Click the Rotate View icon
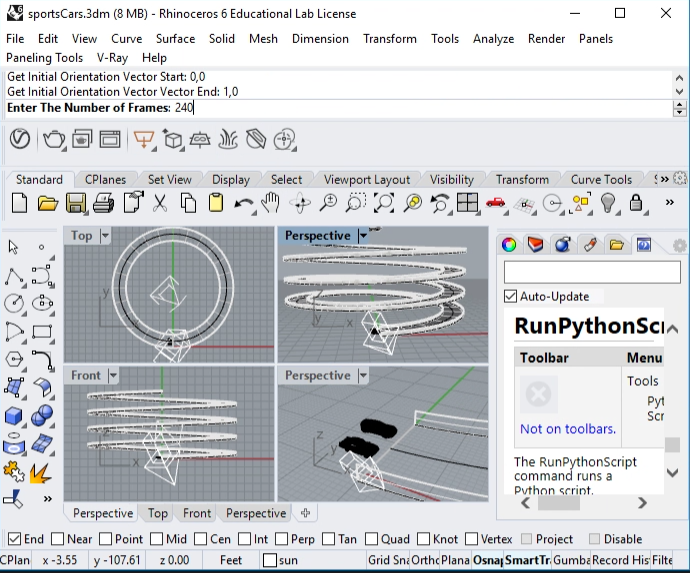690x573 pixels. click(x=301, y=203)
